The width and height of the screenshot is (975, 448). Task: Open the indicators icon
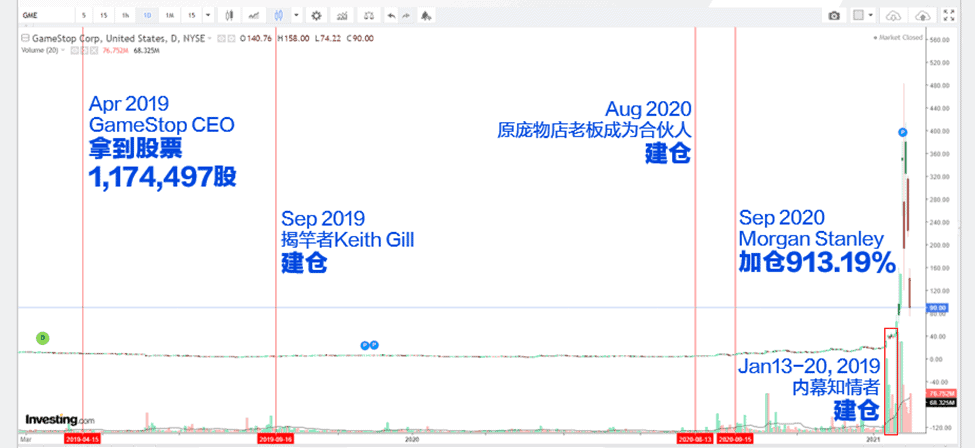click(341, 15)
